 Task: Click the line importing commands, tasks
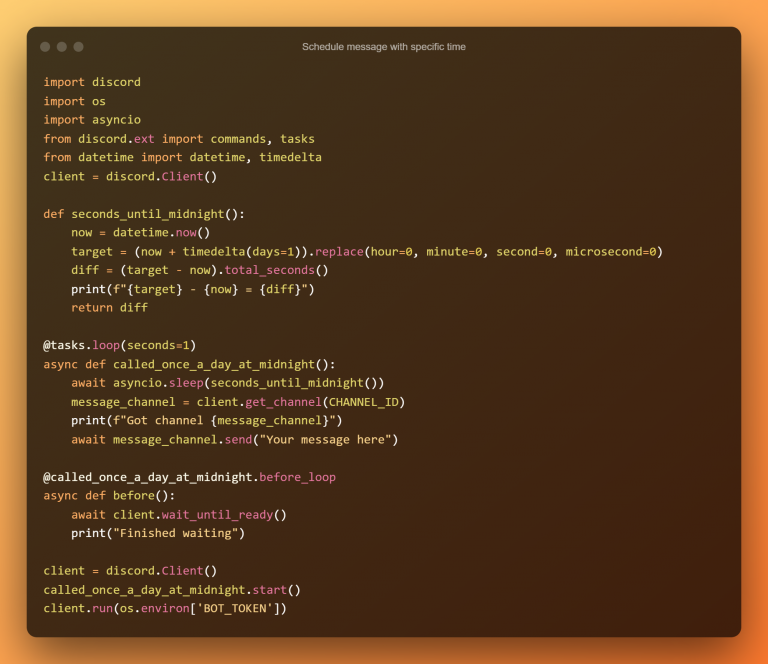coord(179,139)
